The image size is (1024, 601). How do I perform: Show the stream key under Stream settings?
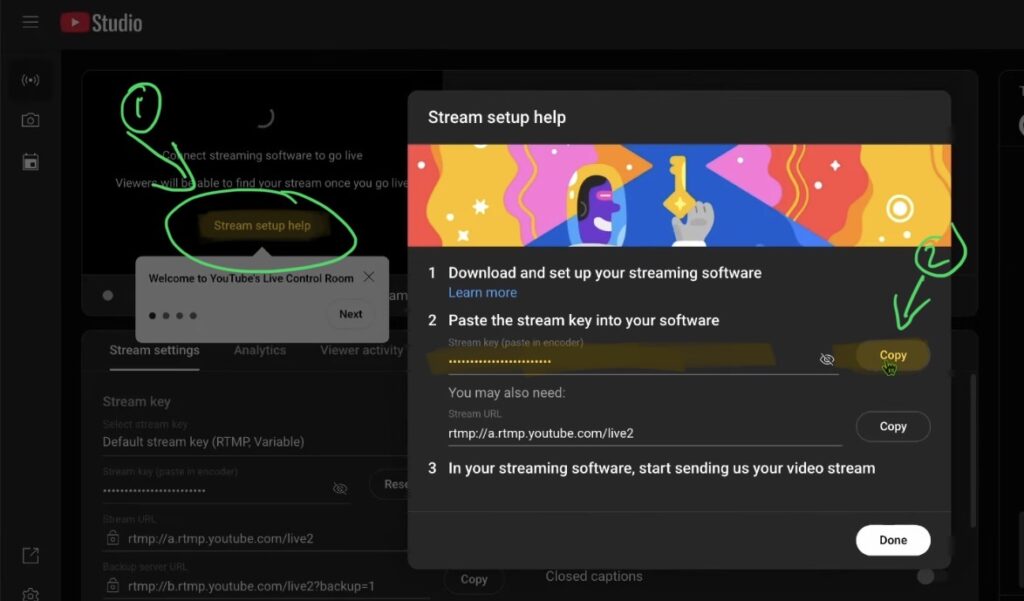pyautogui.click(x=340, y=488)
